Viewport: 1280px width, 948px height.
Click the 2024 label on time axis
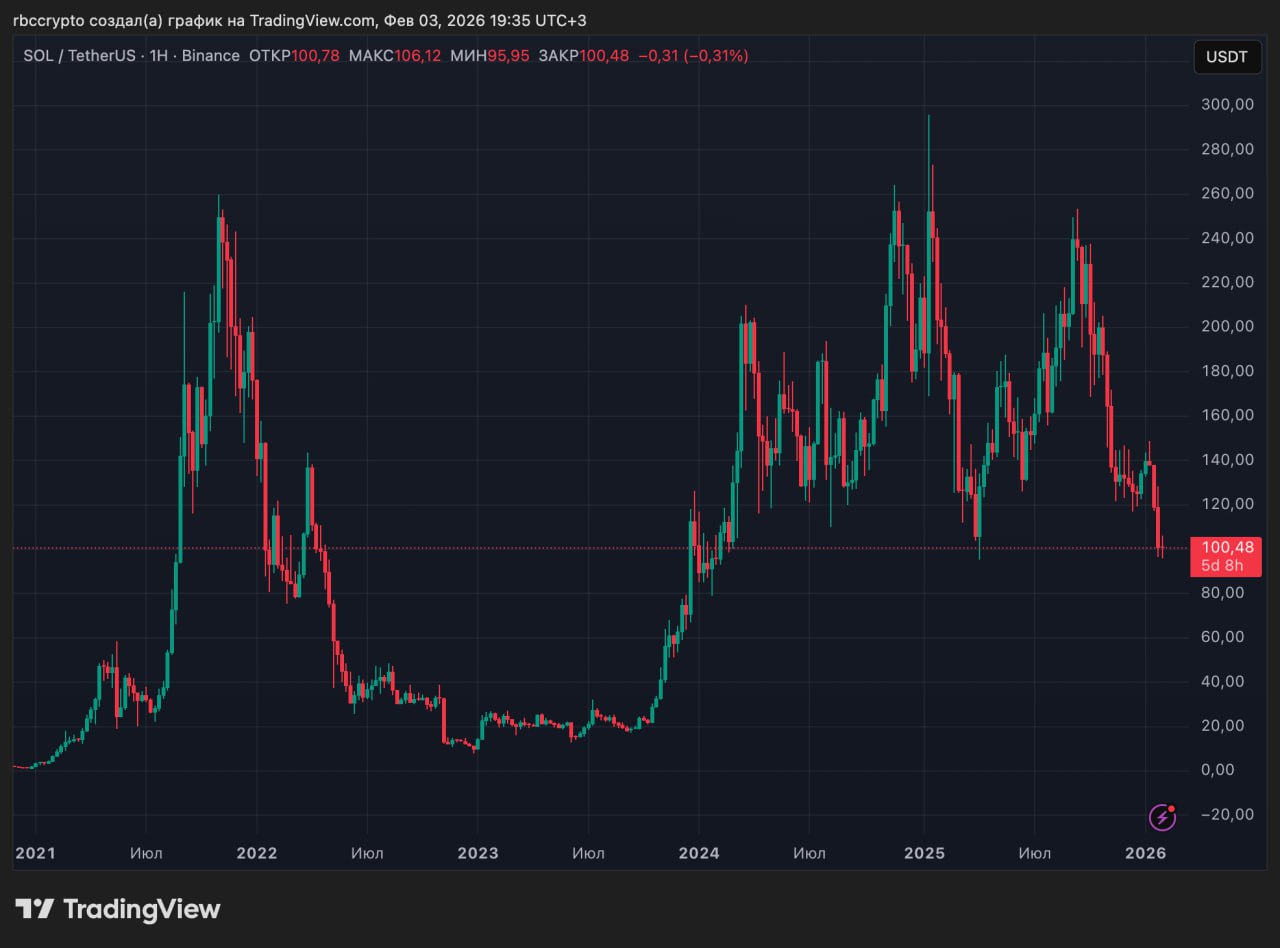pyautogui.click(x=698, y=853)
